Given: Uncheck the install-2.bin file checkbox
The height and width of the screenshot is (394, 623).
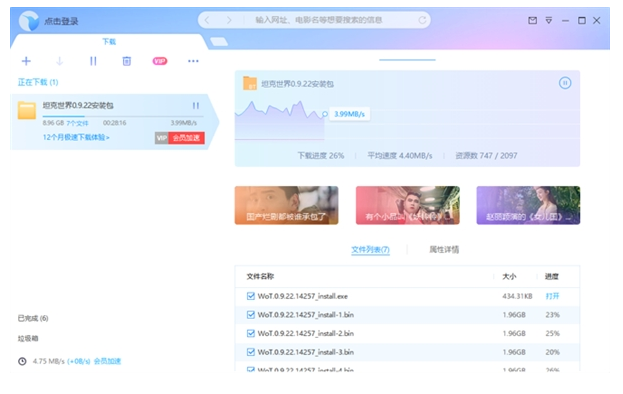Looking at the screenshot, I should coord(251,333).
